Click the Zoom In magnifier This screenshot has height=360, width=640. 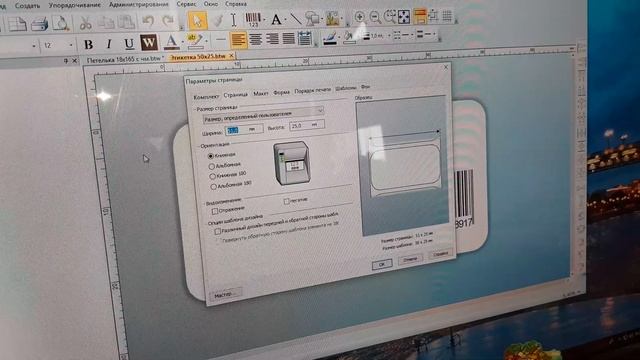click(x=360, y=17)
